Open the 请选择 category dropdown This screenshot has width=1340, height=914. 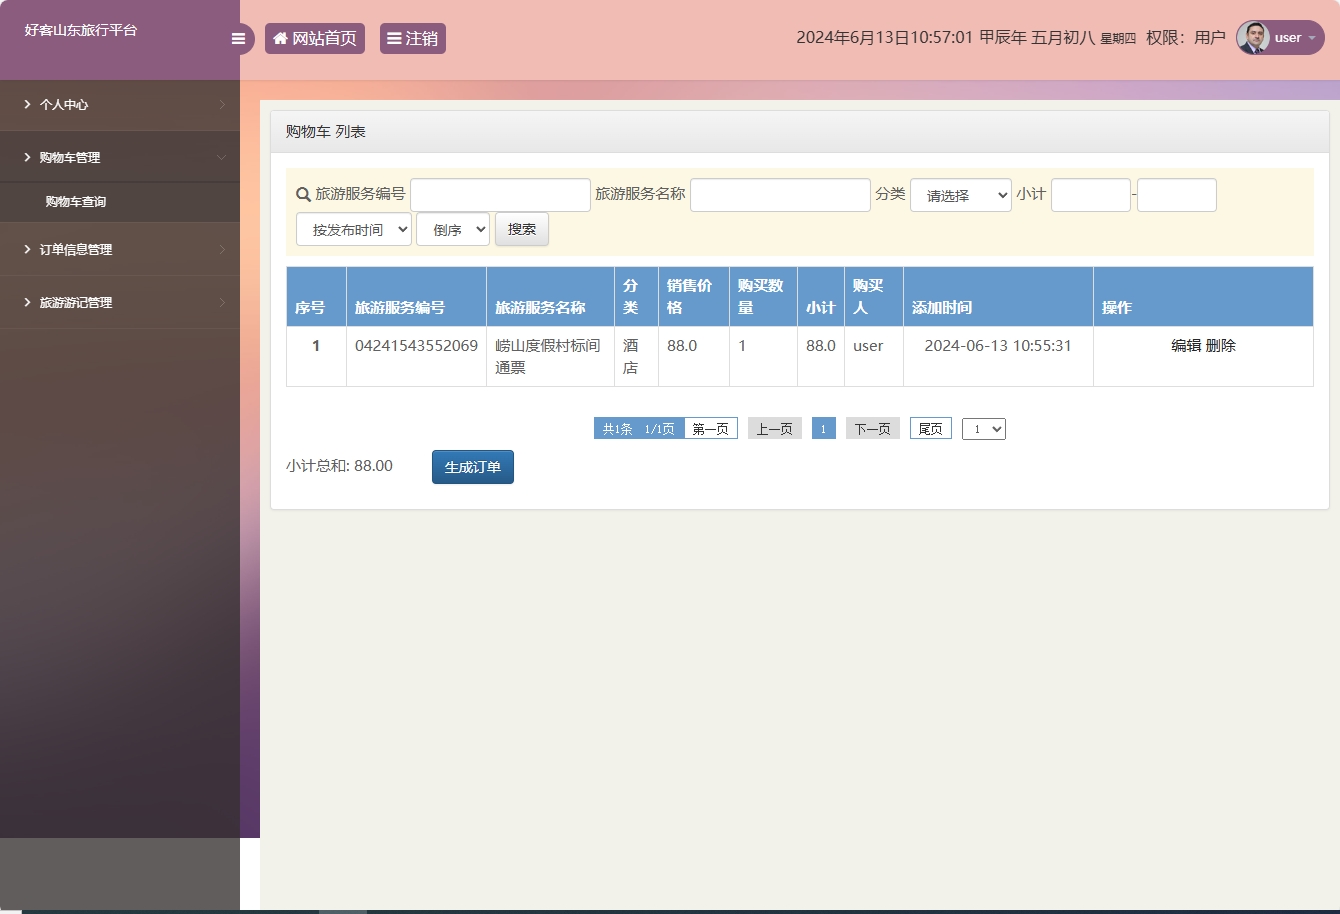[x=960, y=195]
